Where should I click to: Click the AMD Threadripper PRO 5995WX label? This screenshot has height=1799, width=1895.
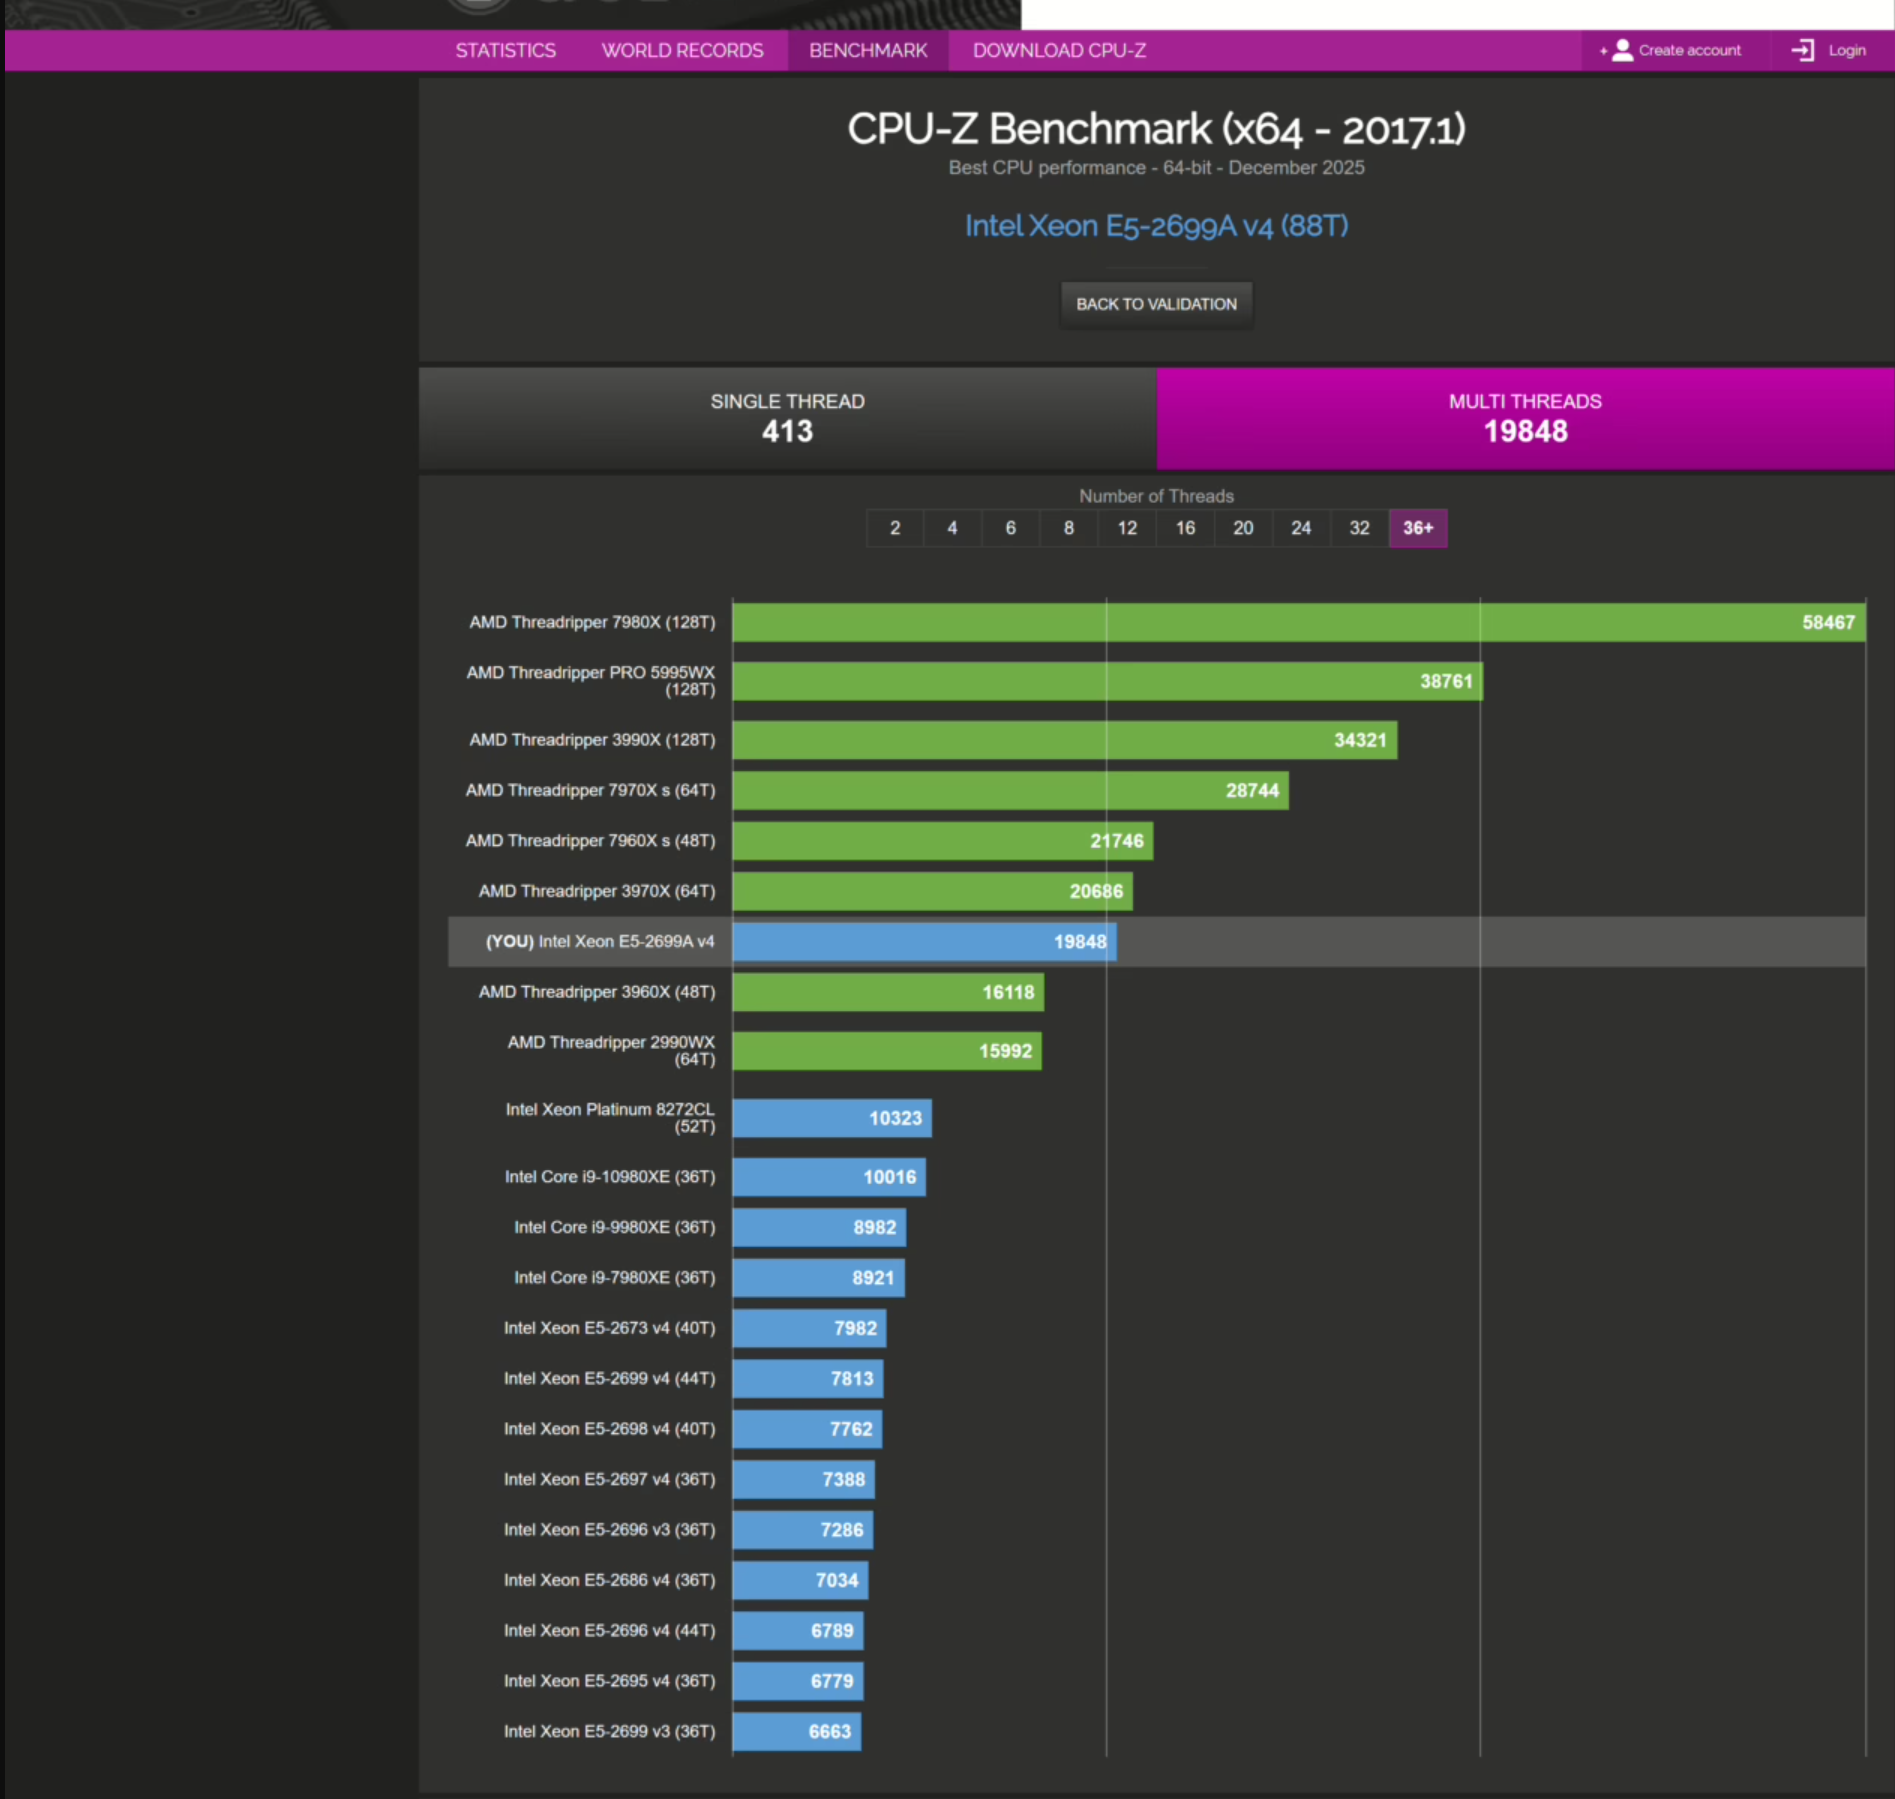pos(590,681)
